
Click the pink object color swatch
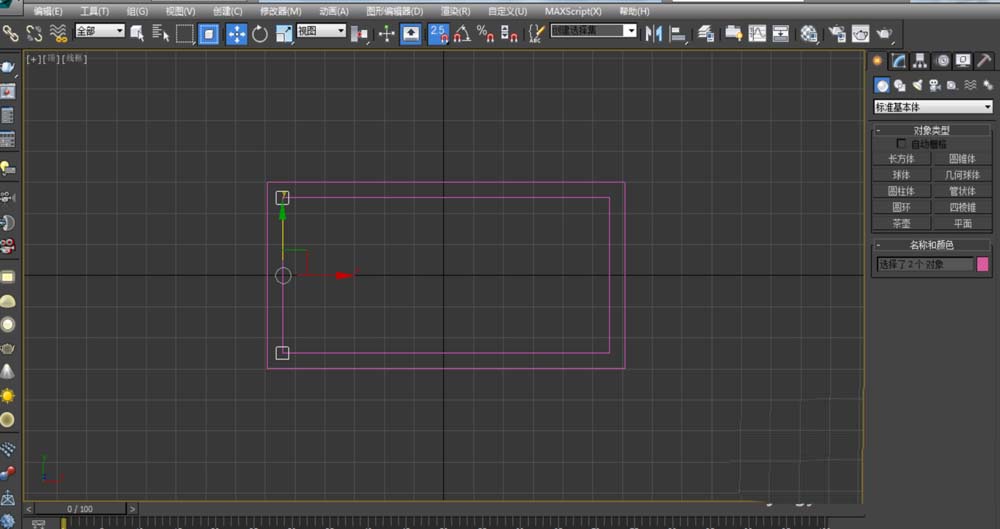(983, 264)
